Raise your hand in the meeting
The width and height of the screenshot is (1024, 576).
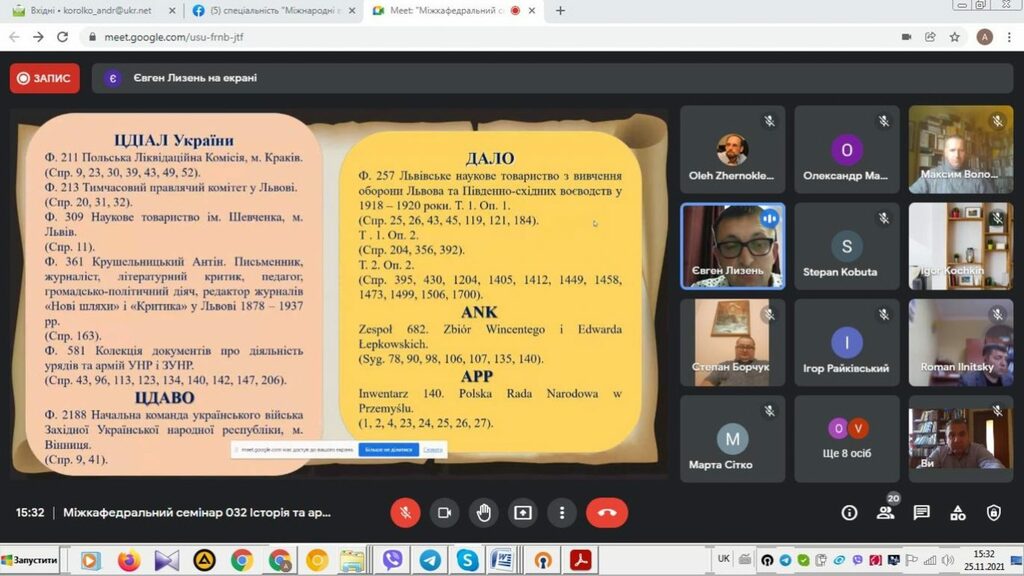pyautogui.click(x=484, y=513)
